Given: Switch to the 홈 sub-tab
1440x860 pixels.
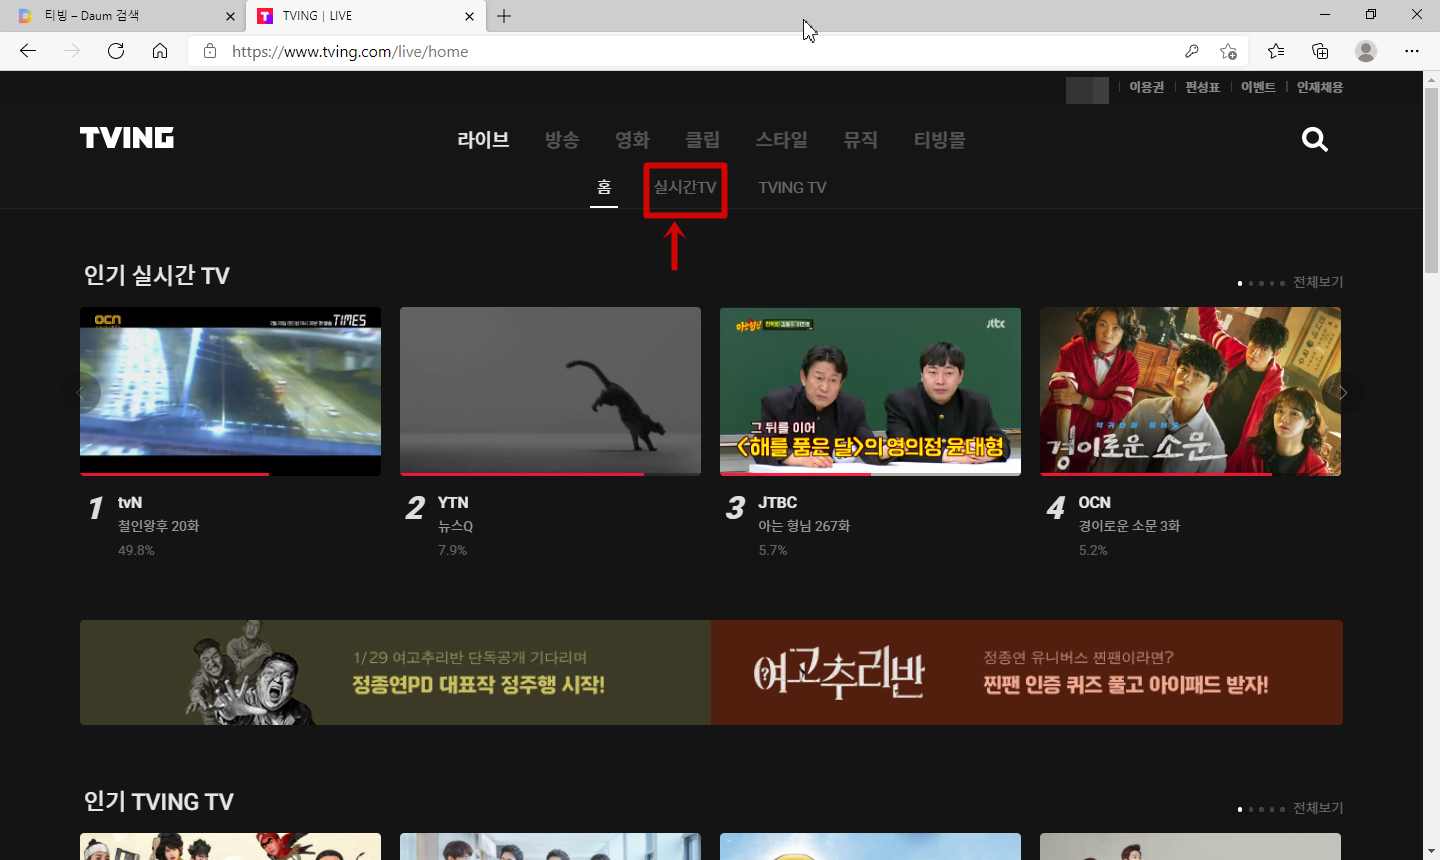Looking at the screenshot, I should click(x=604, y=188).
